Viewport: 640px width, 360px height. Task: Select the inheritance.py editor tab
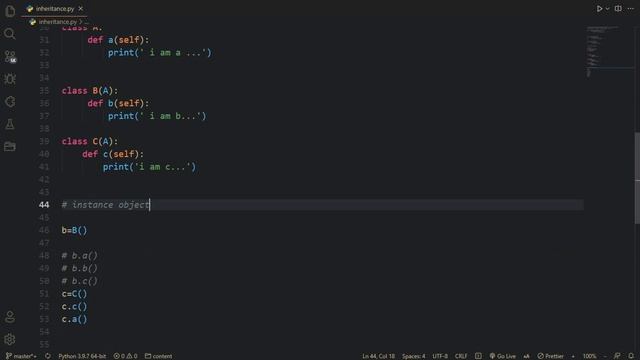point(54,9)
